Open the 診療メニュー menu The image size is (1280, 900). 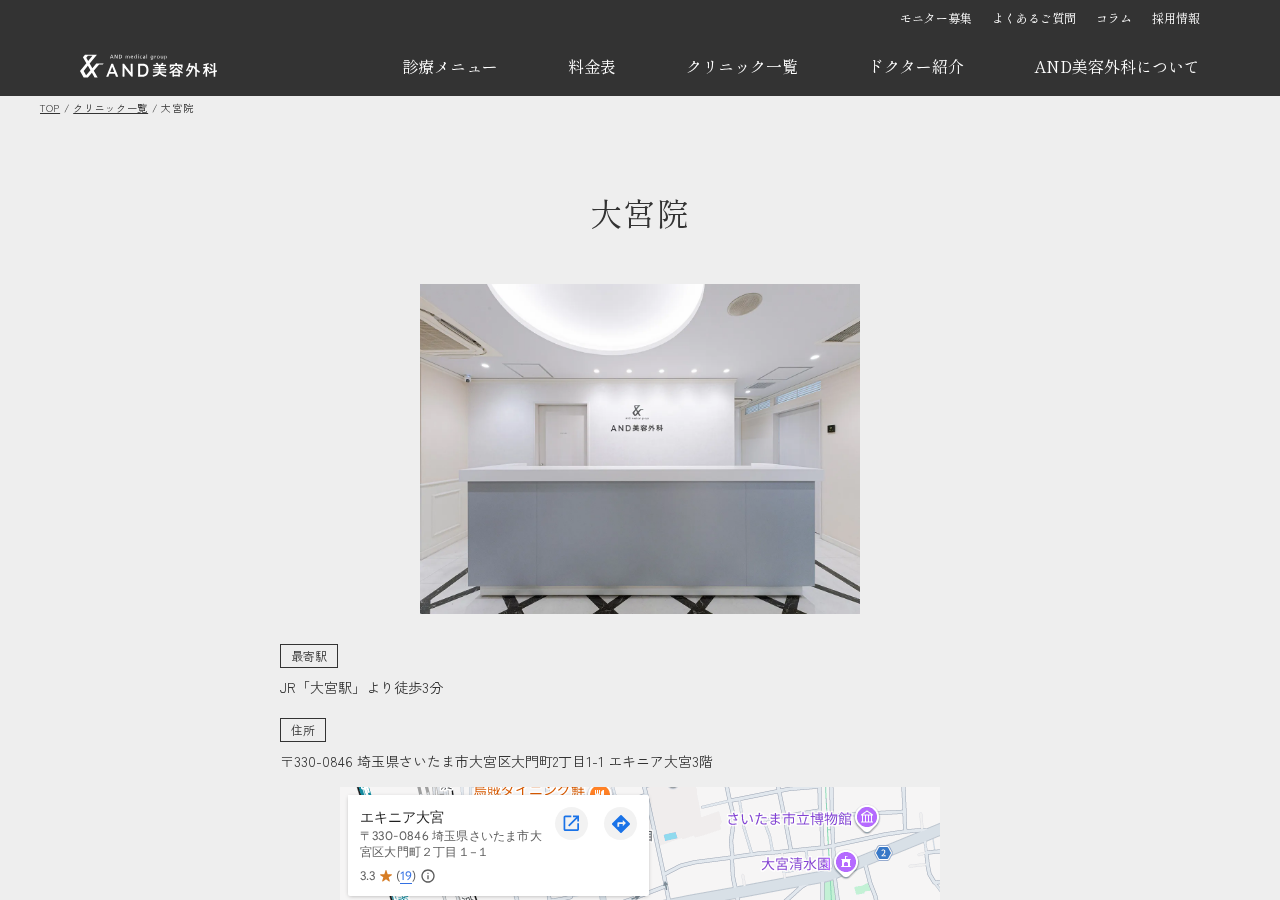(x=450, y=67)
